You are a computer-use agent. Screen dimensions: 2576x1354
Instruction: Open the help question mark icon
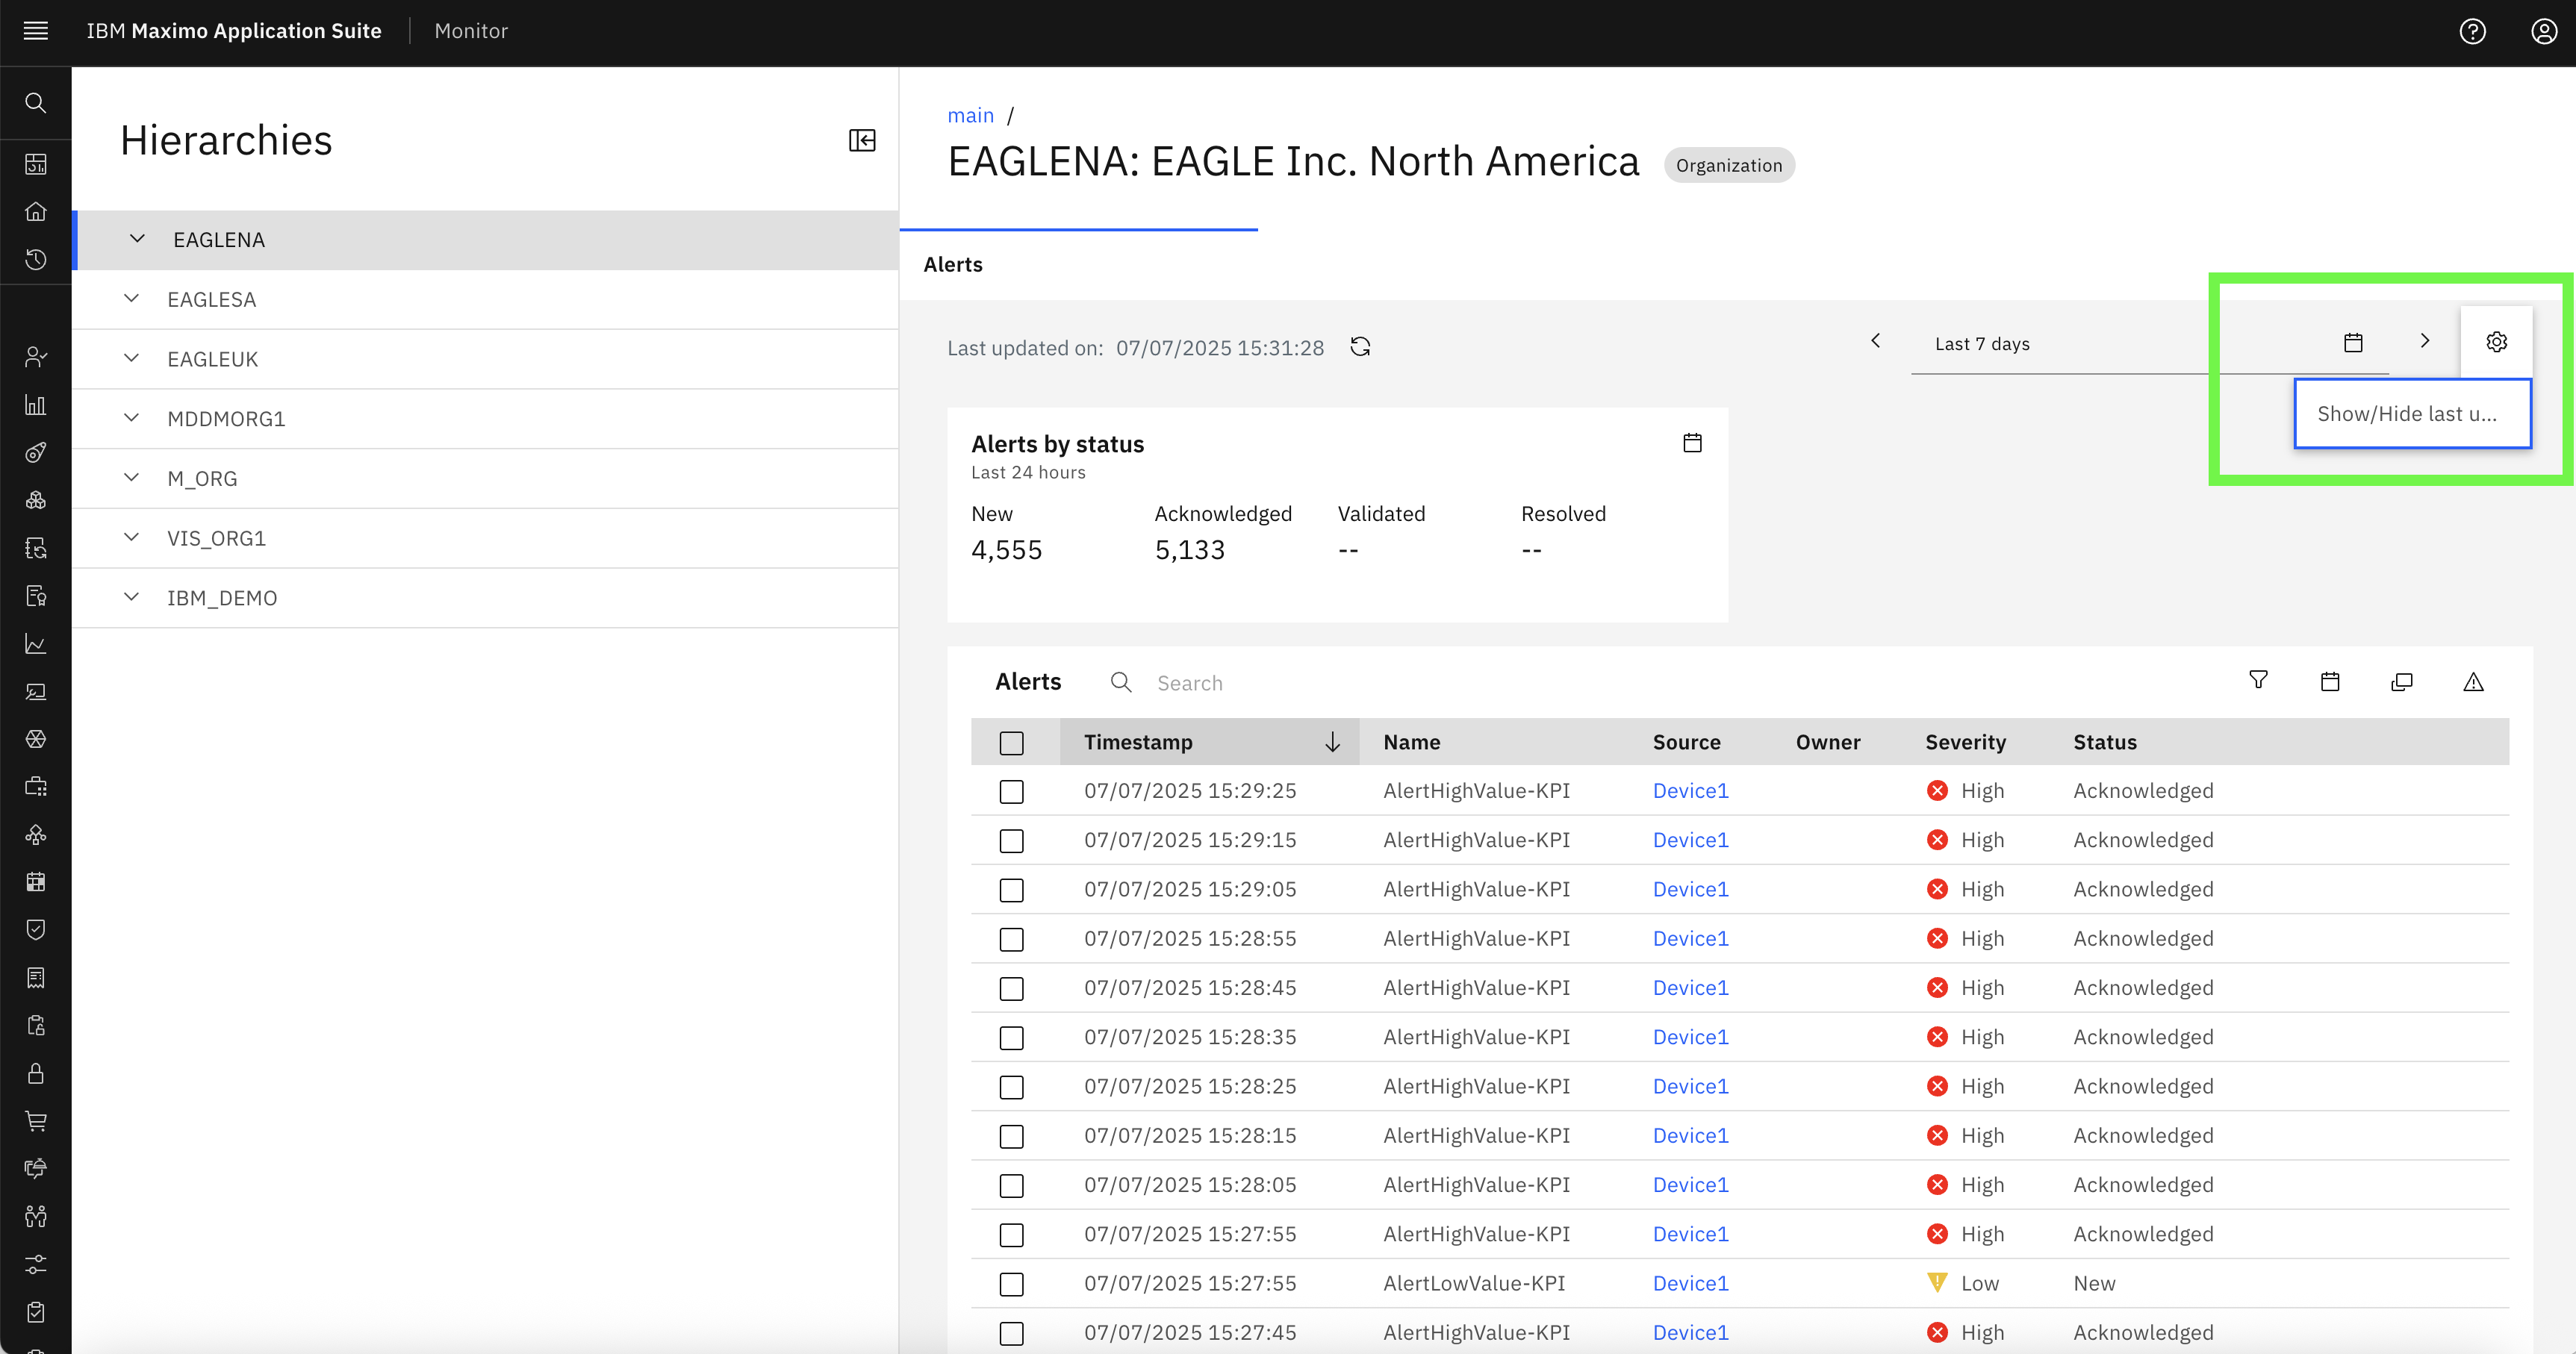(2472, 32)
